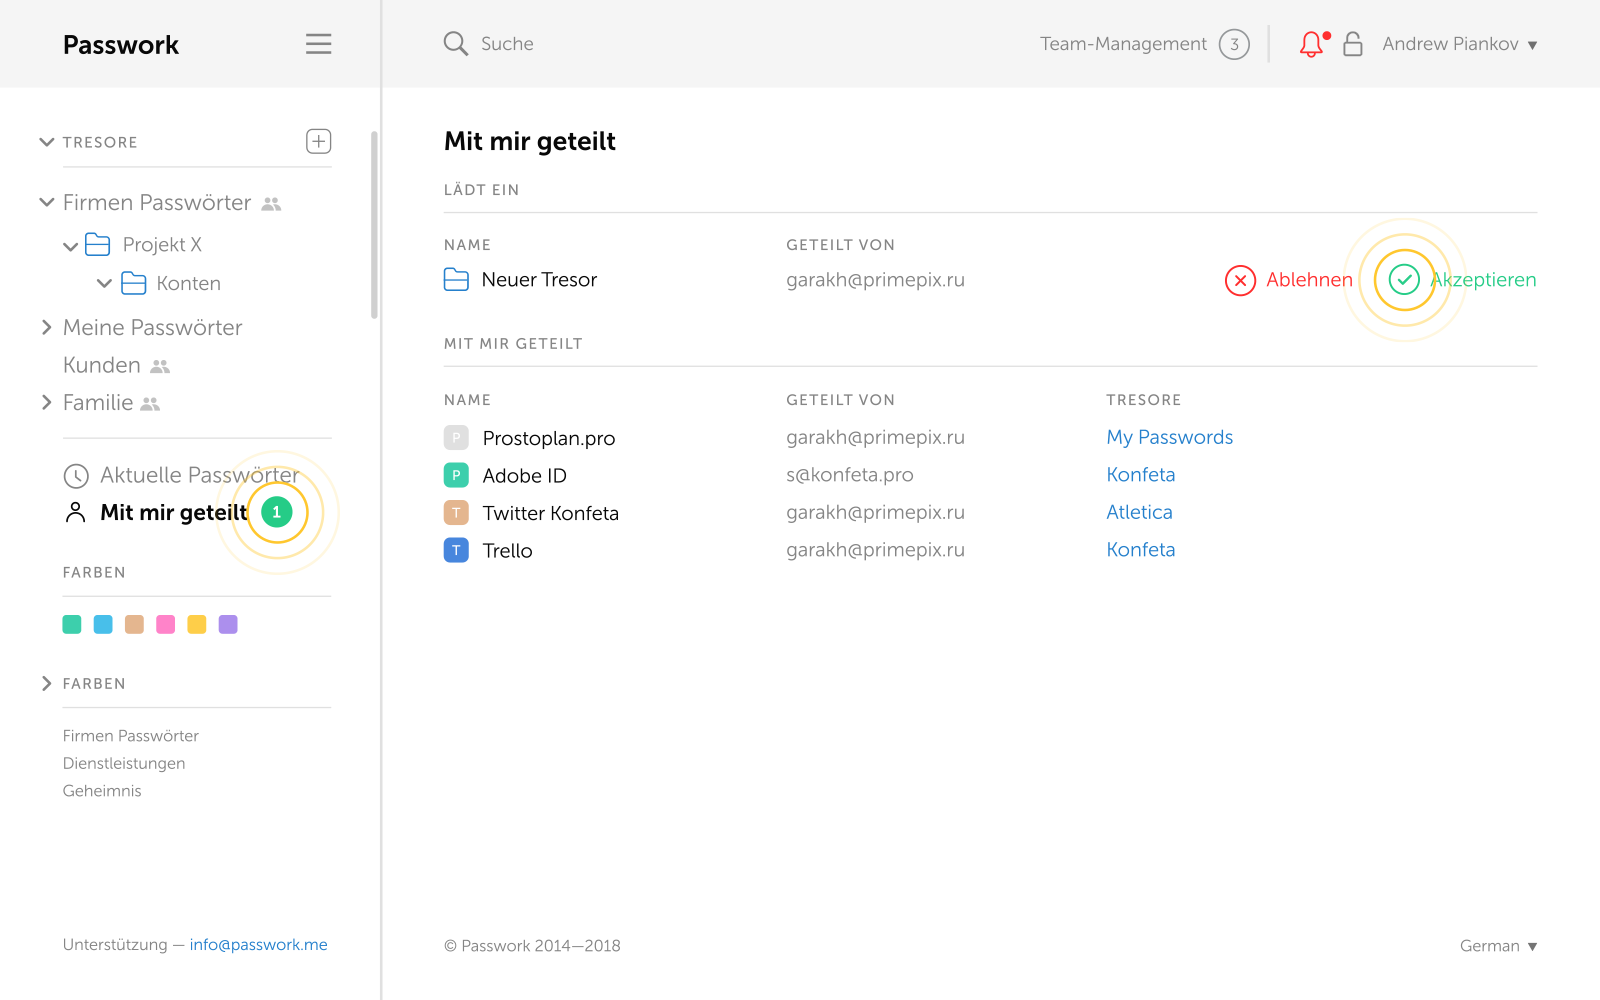Open My Passwords vault link
Screen dimensions: 1600x1000
pos(1169,437)
